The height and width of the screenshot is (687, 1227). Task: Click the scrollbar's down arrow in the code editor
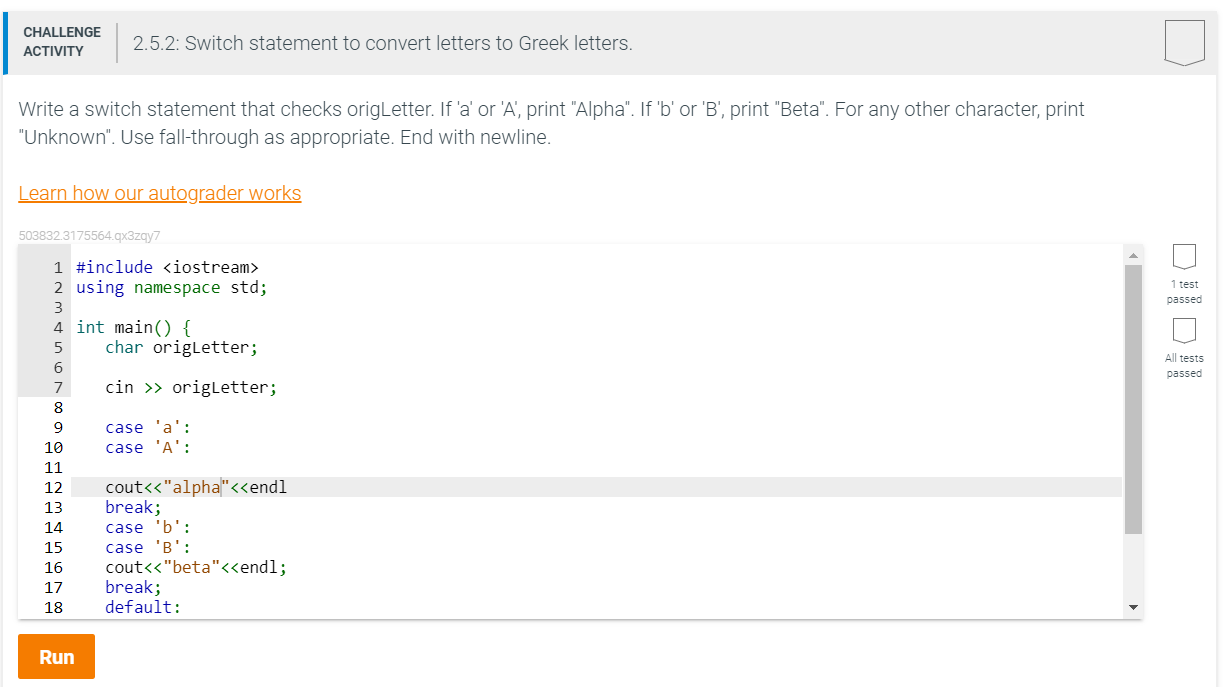1133,606
